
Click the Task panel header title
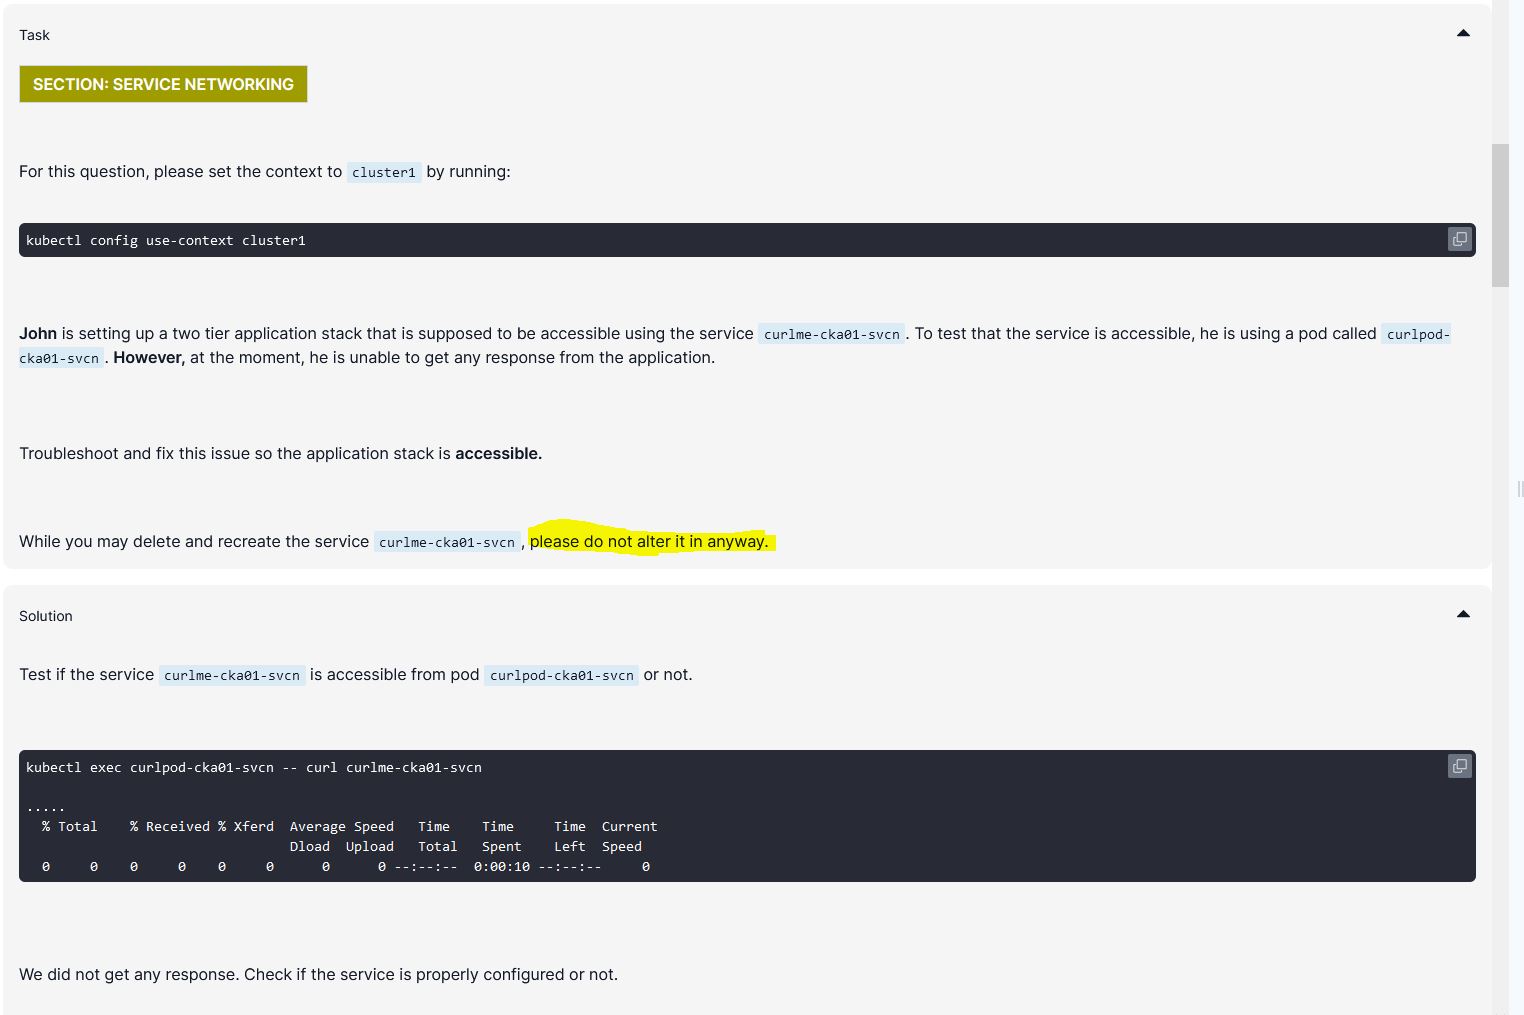click(34, 35)
